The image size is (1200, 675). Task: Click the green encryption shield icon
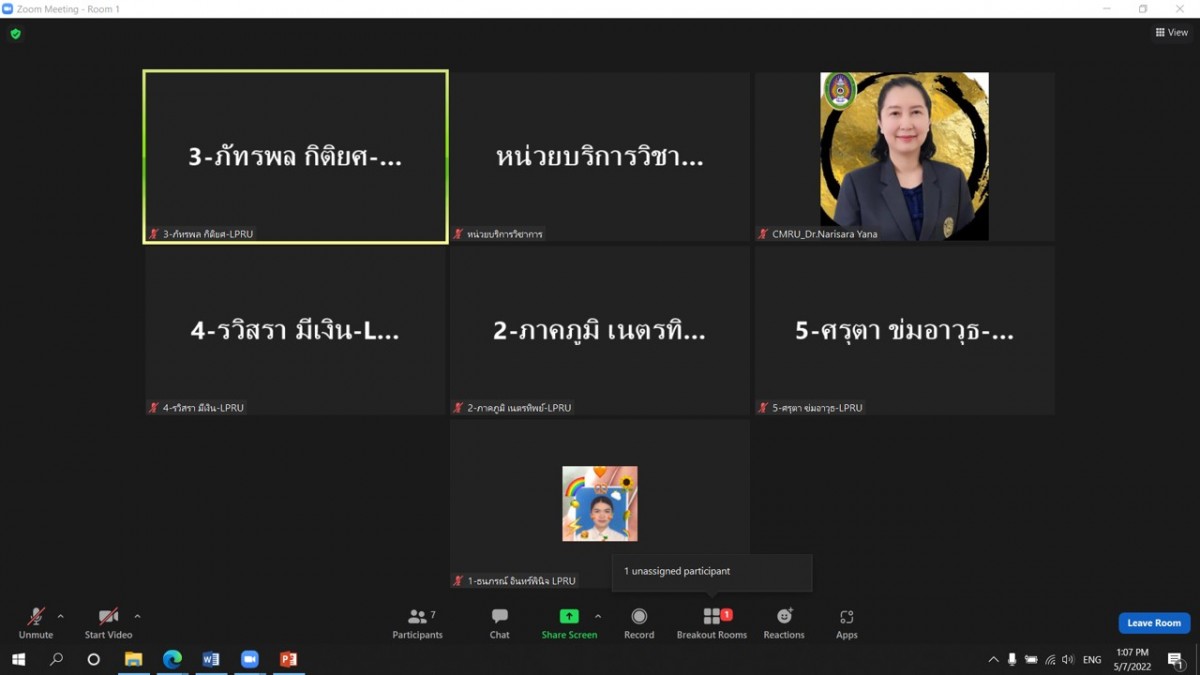[15, 34]
